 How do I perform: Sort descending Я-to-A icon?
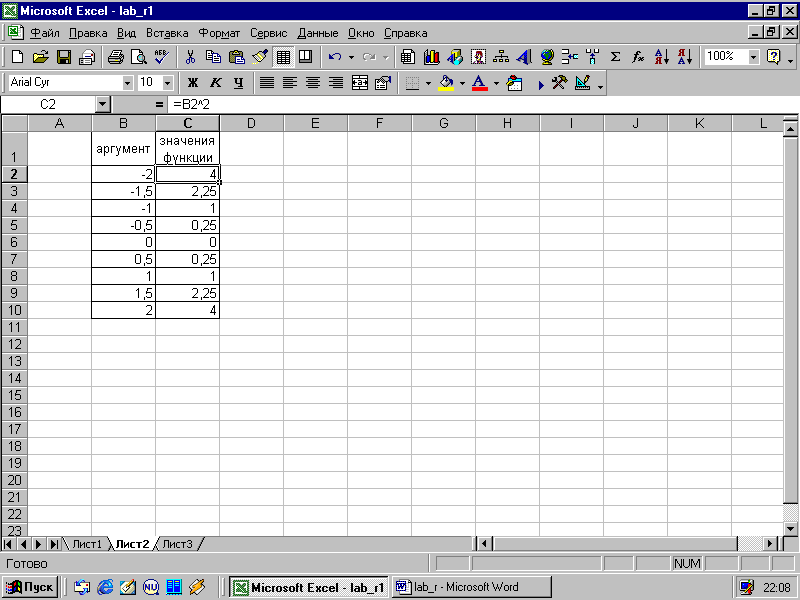pyautogui.click(x=685, y=57)
